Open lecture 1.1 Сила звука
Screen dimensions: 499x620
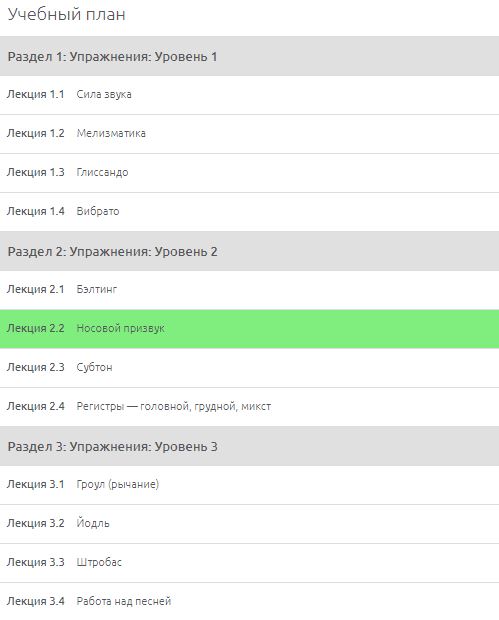click(x=250, y=95)
